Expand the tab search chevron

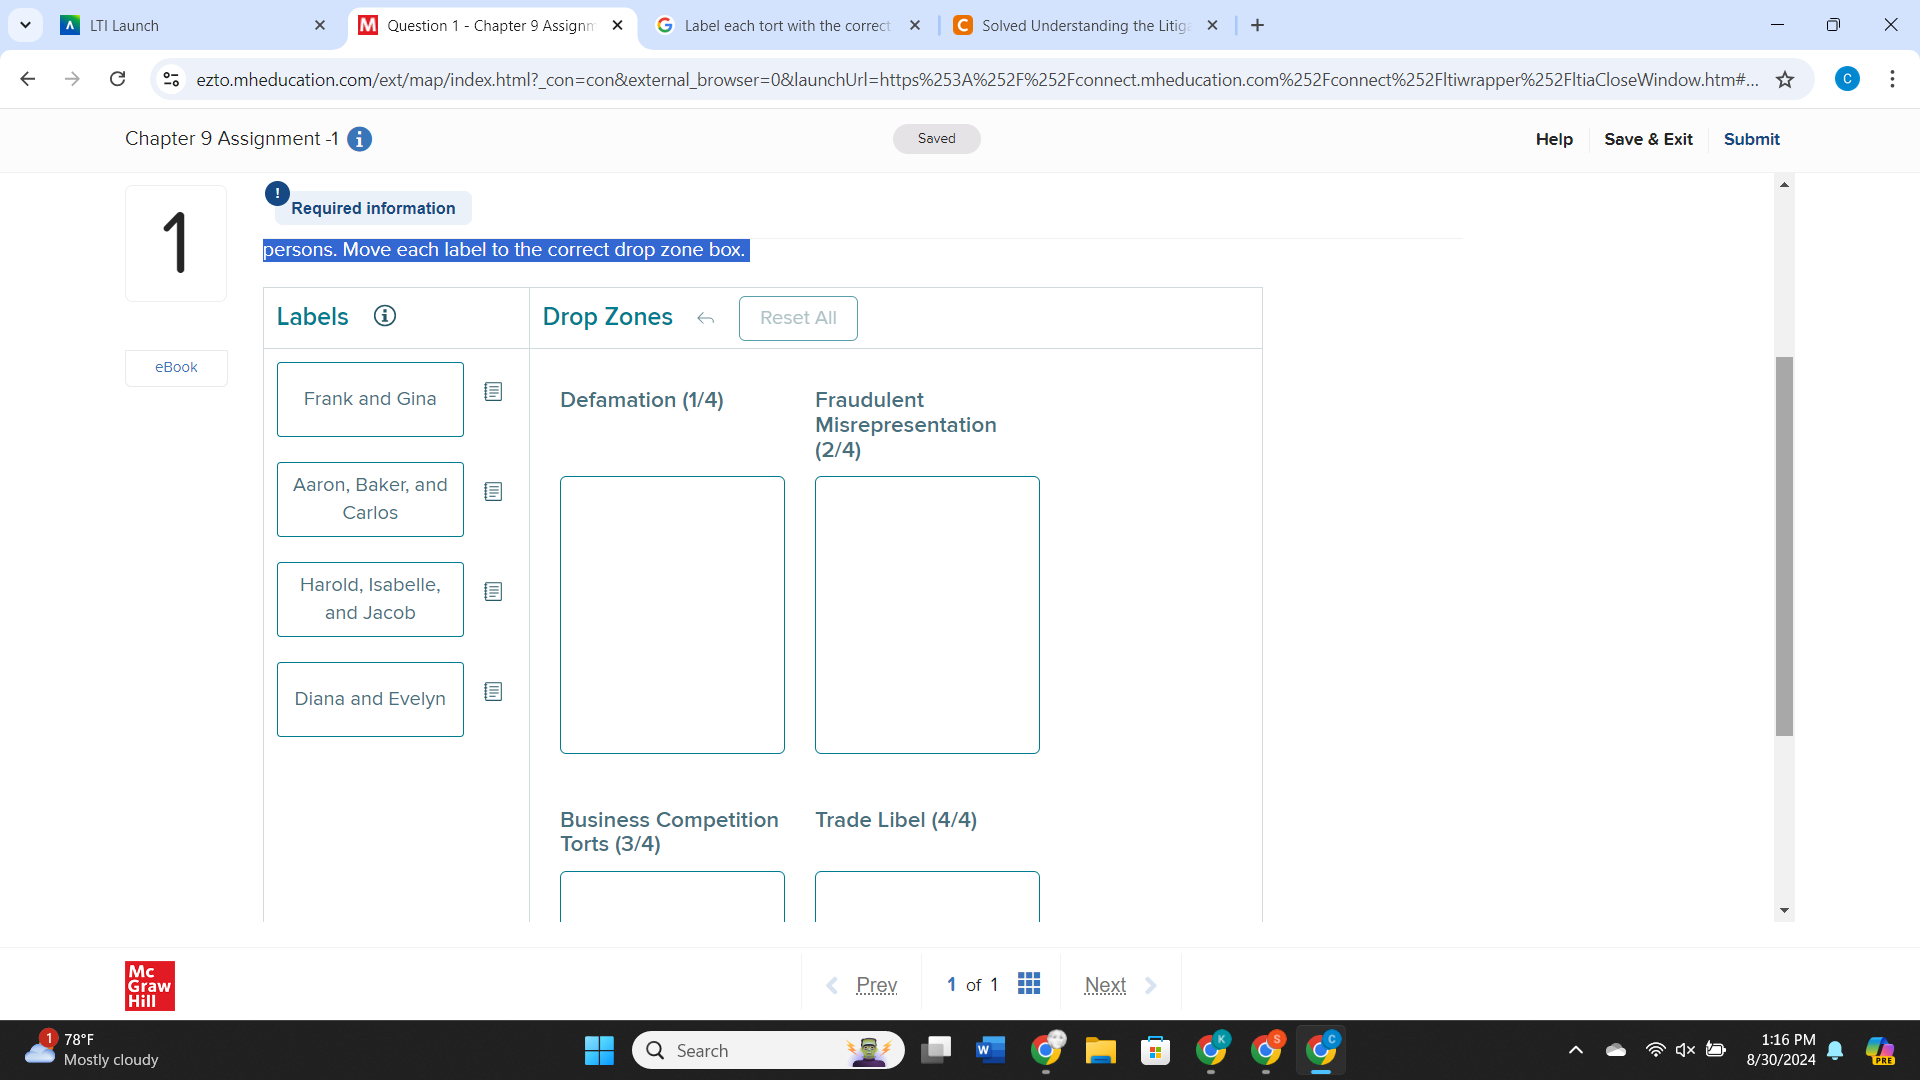tap(25, 25)
